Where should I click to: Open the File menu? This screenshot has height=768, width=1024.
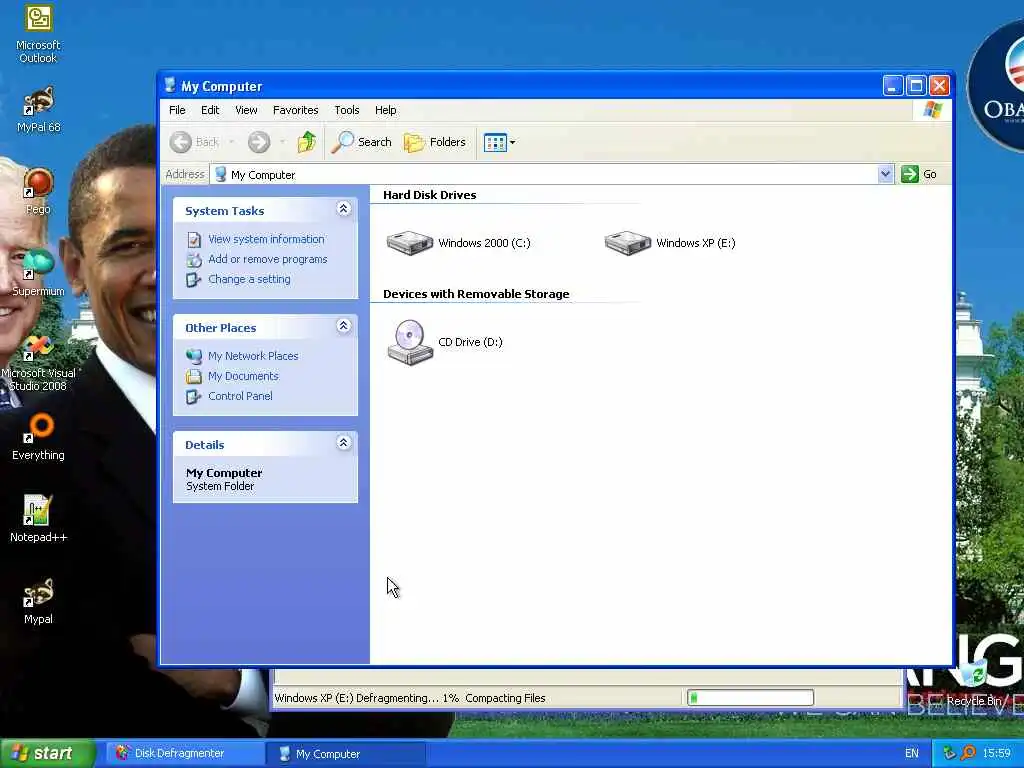tap(177, 110)
